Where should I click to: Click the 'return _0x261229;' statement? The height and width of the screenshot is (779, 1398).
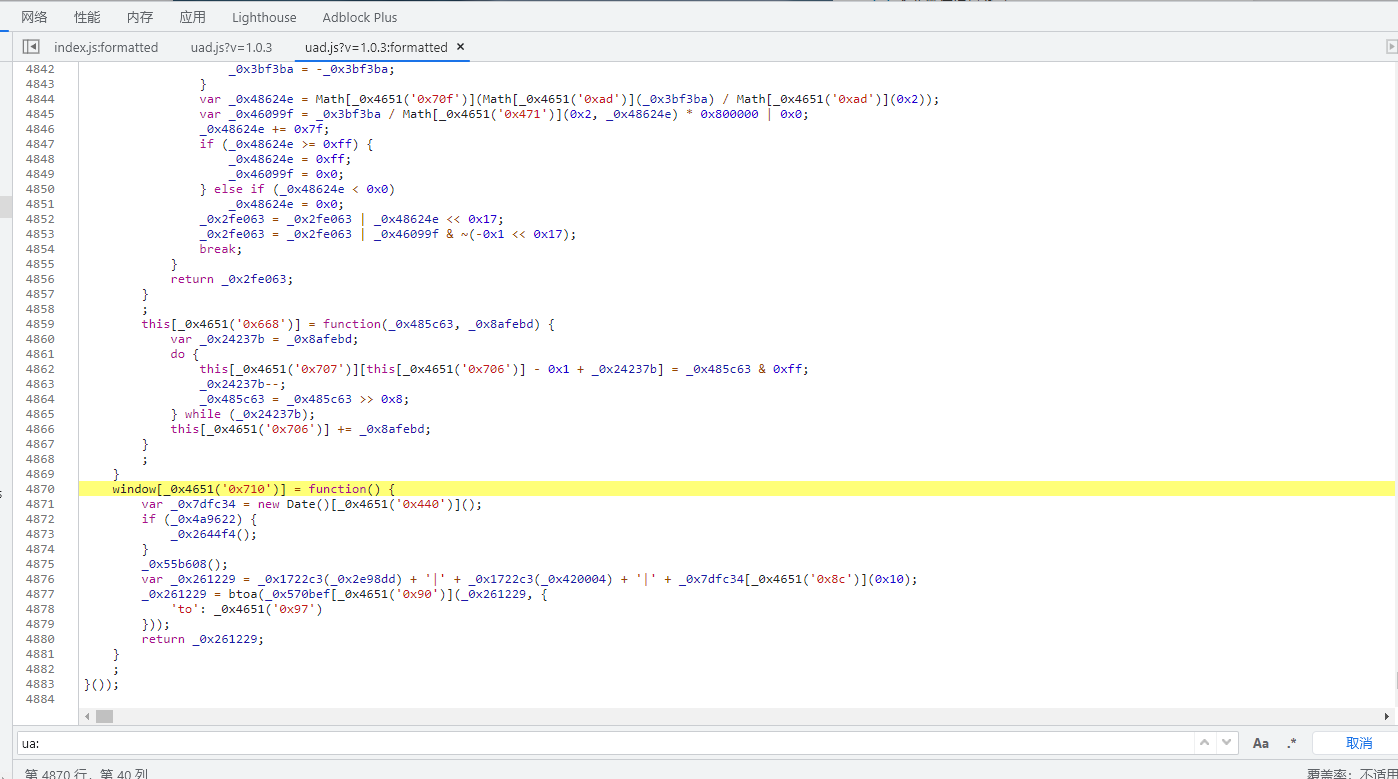pos(205,639)
